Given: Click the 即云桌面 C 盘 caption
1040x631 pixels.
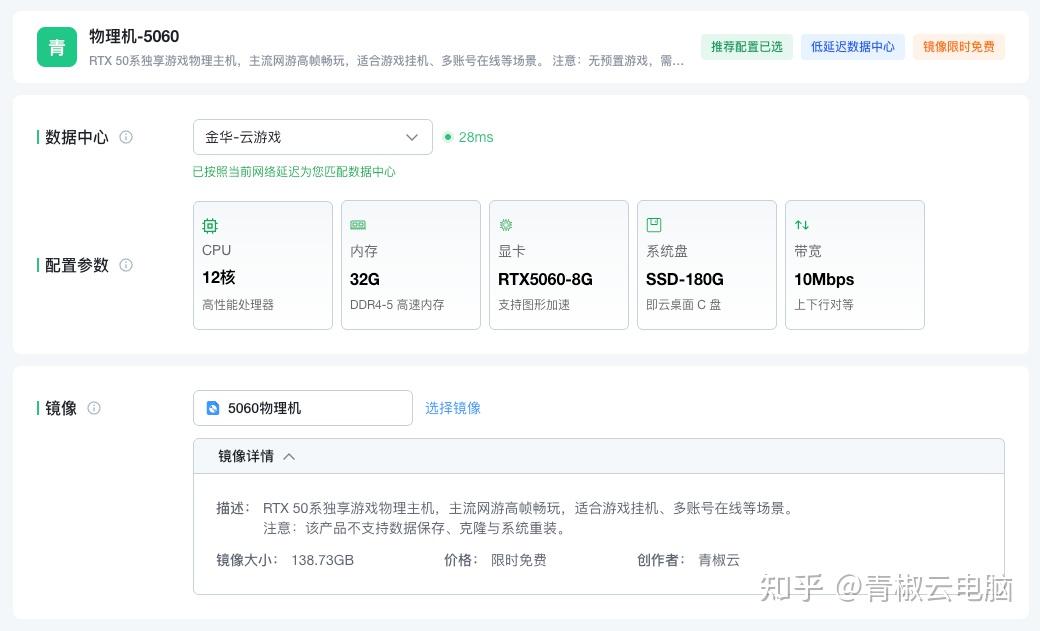Looking at the screenshot, I should click(x=683, y=305).
